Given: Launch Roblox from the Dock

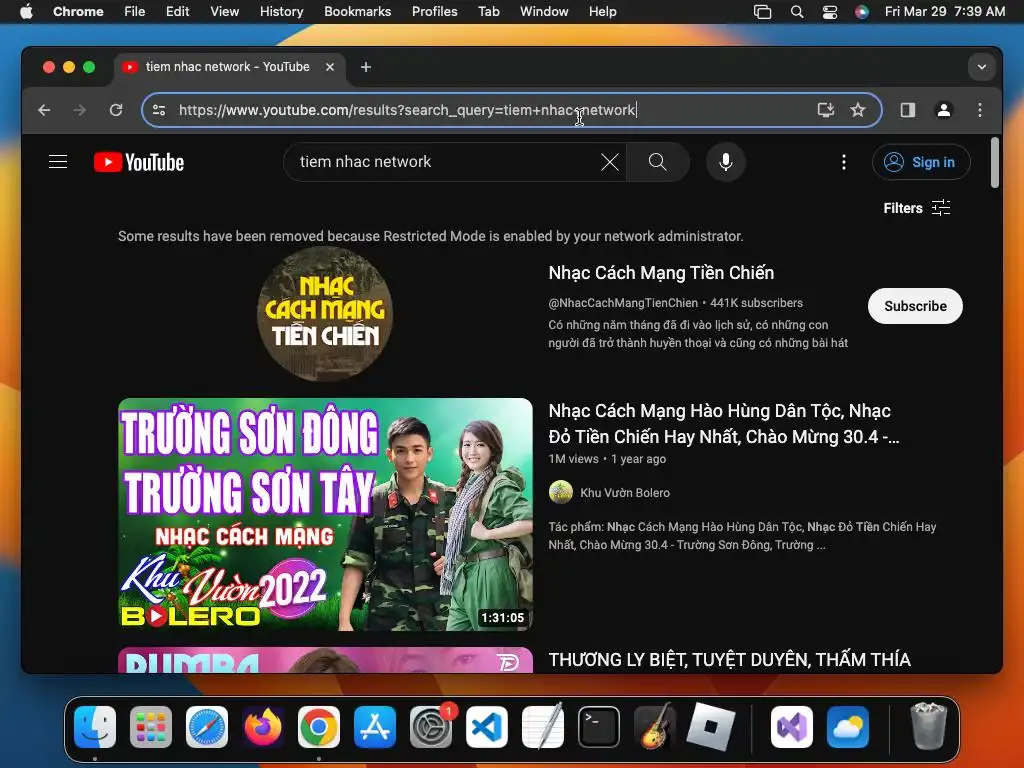Looking at the screenshot, I should tap(711, 727).
